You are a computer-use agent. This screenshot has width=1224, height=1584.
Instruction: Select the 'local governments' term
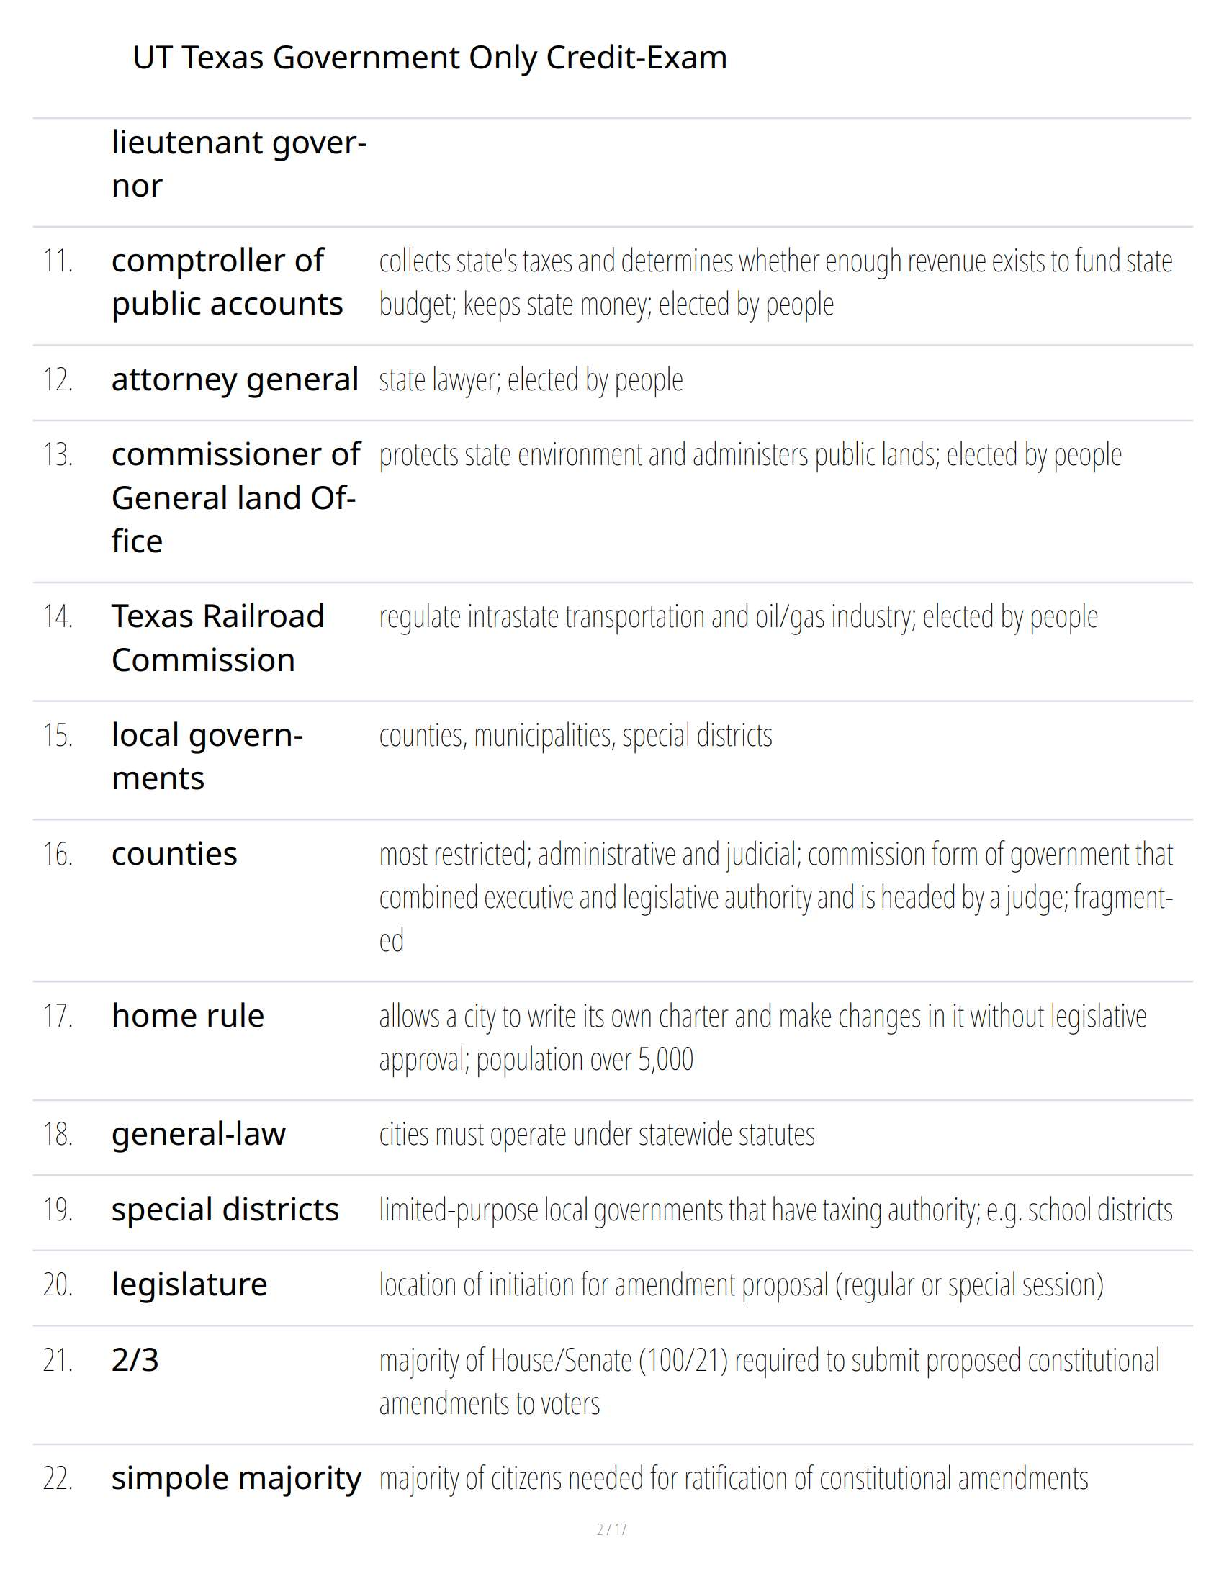point(207,757)
